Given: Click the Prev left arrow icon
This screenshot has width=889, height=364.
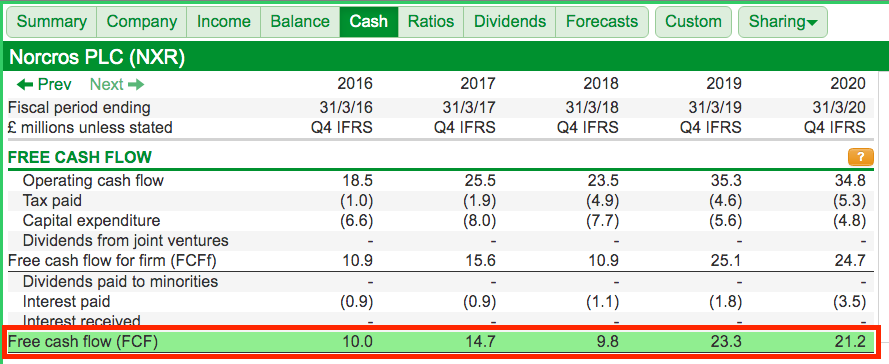Looking at the screenshot, I should 25,85.
